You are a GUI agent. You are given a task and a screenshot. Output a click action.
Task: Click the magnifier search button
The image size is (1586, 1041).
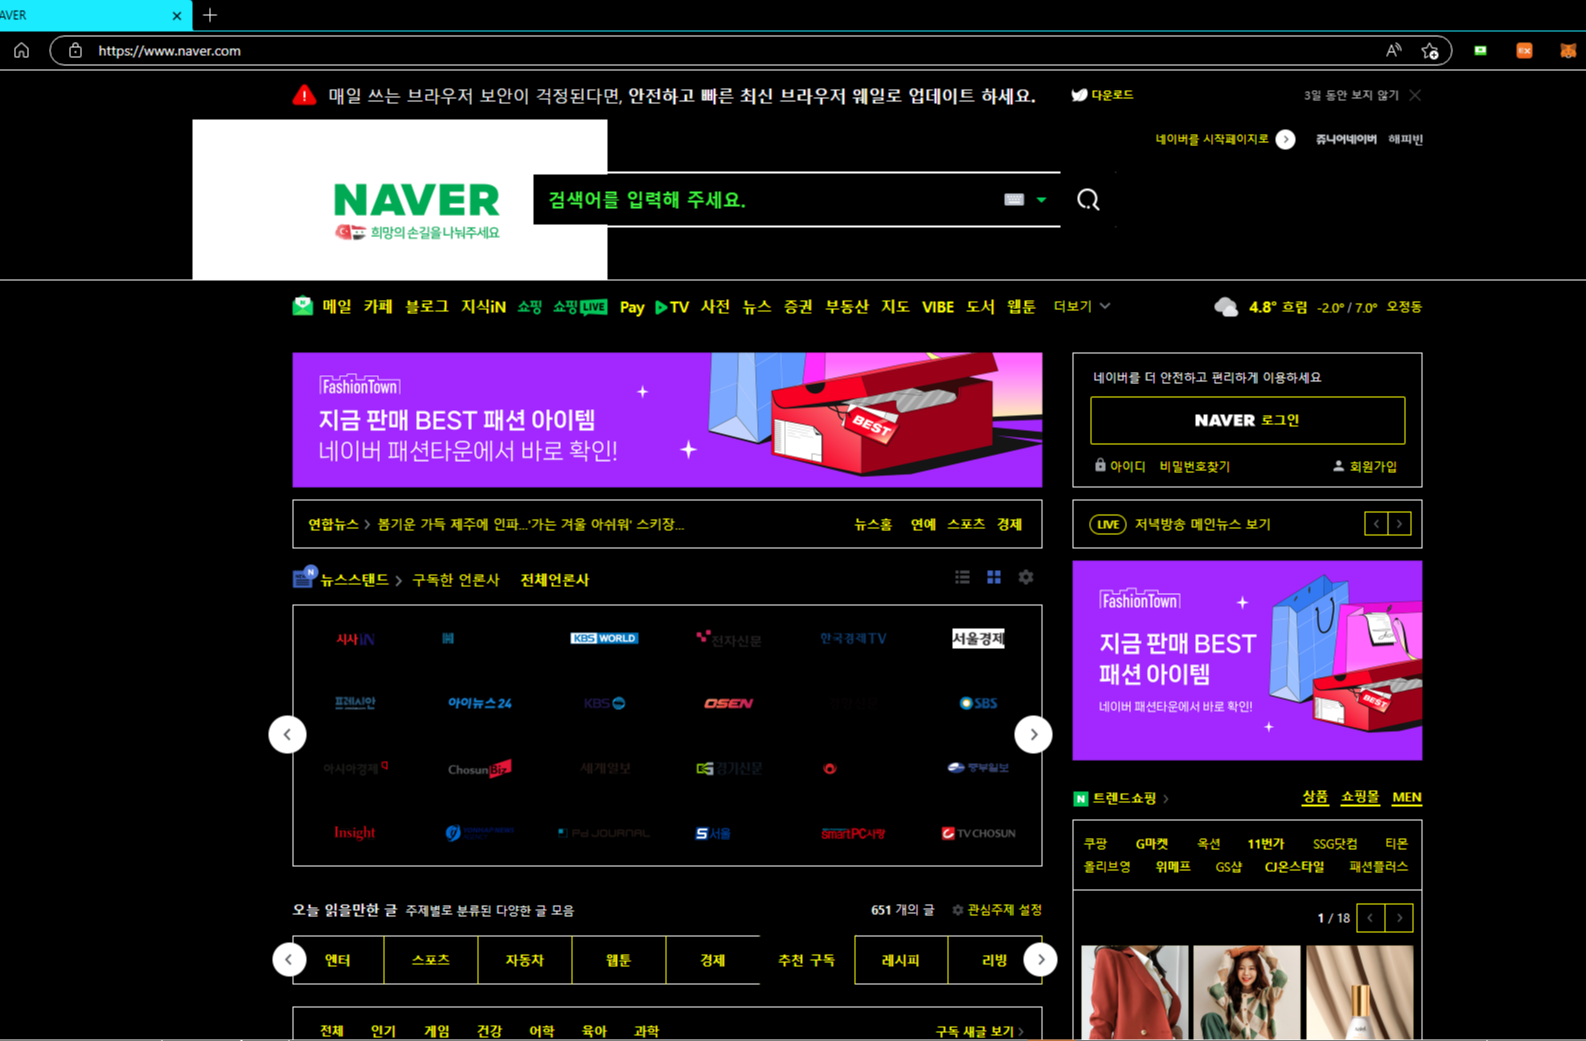click(1088, 200)
